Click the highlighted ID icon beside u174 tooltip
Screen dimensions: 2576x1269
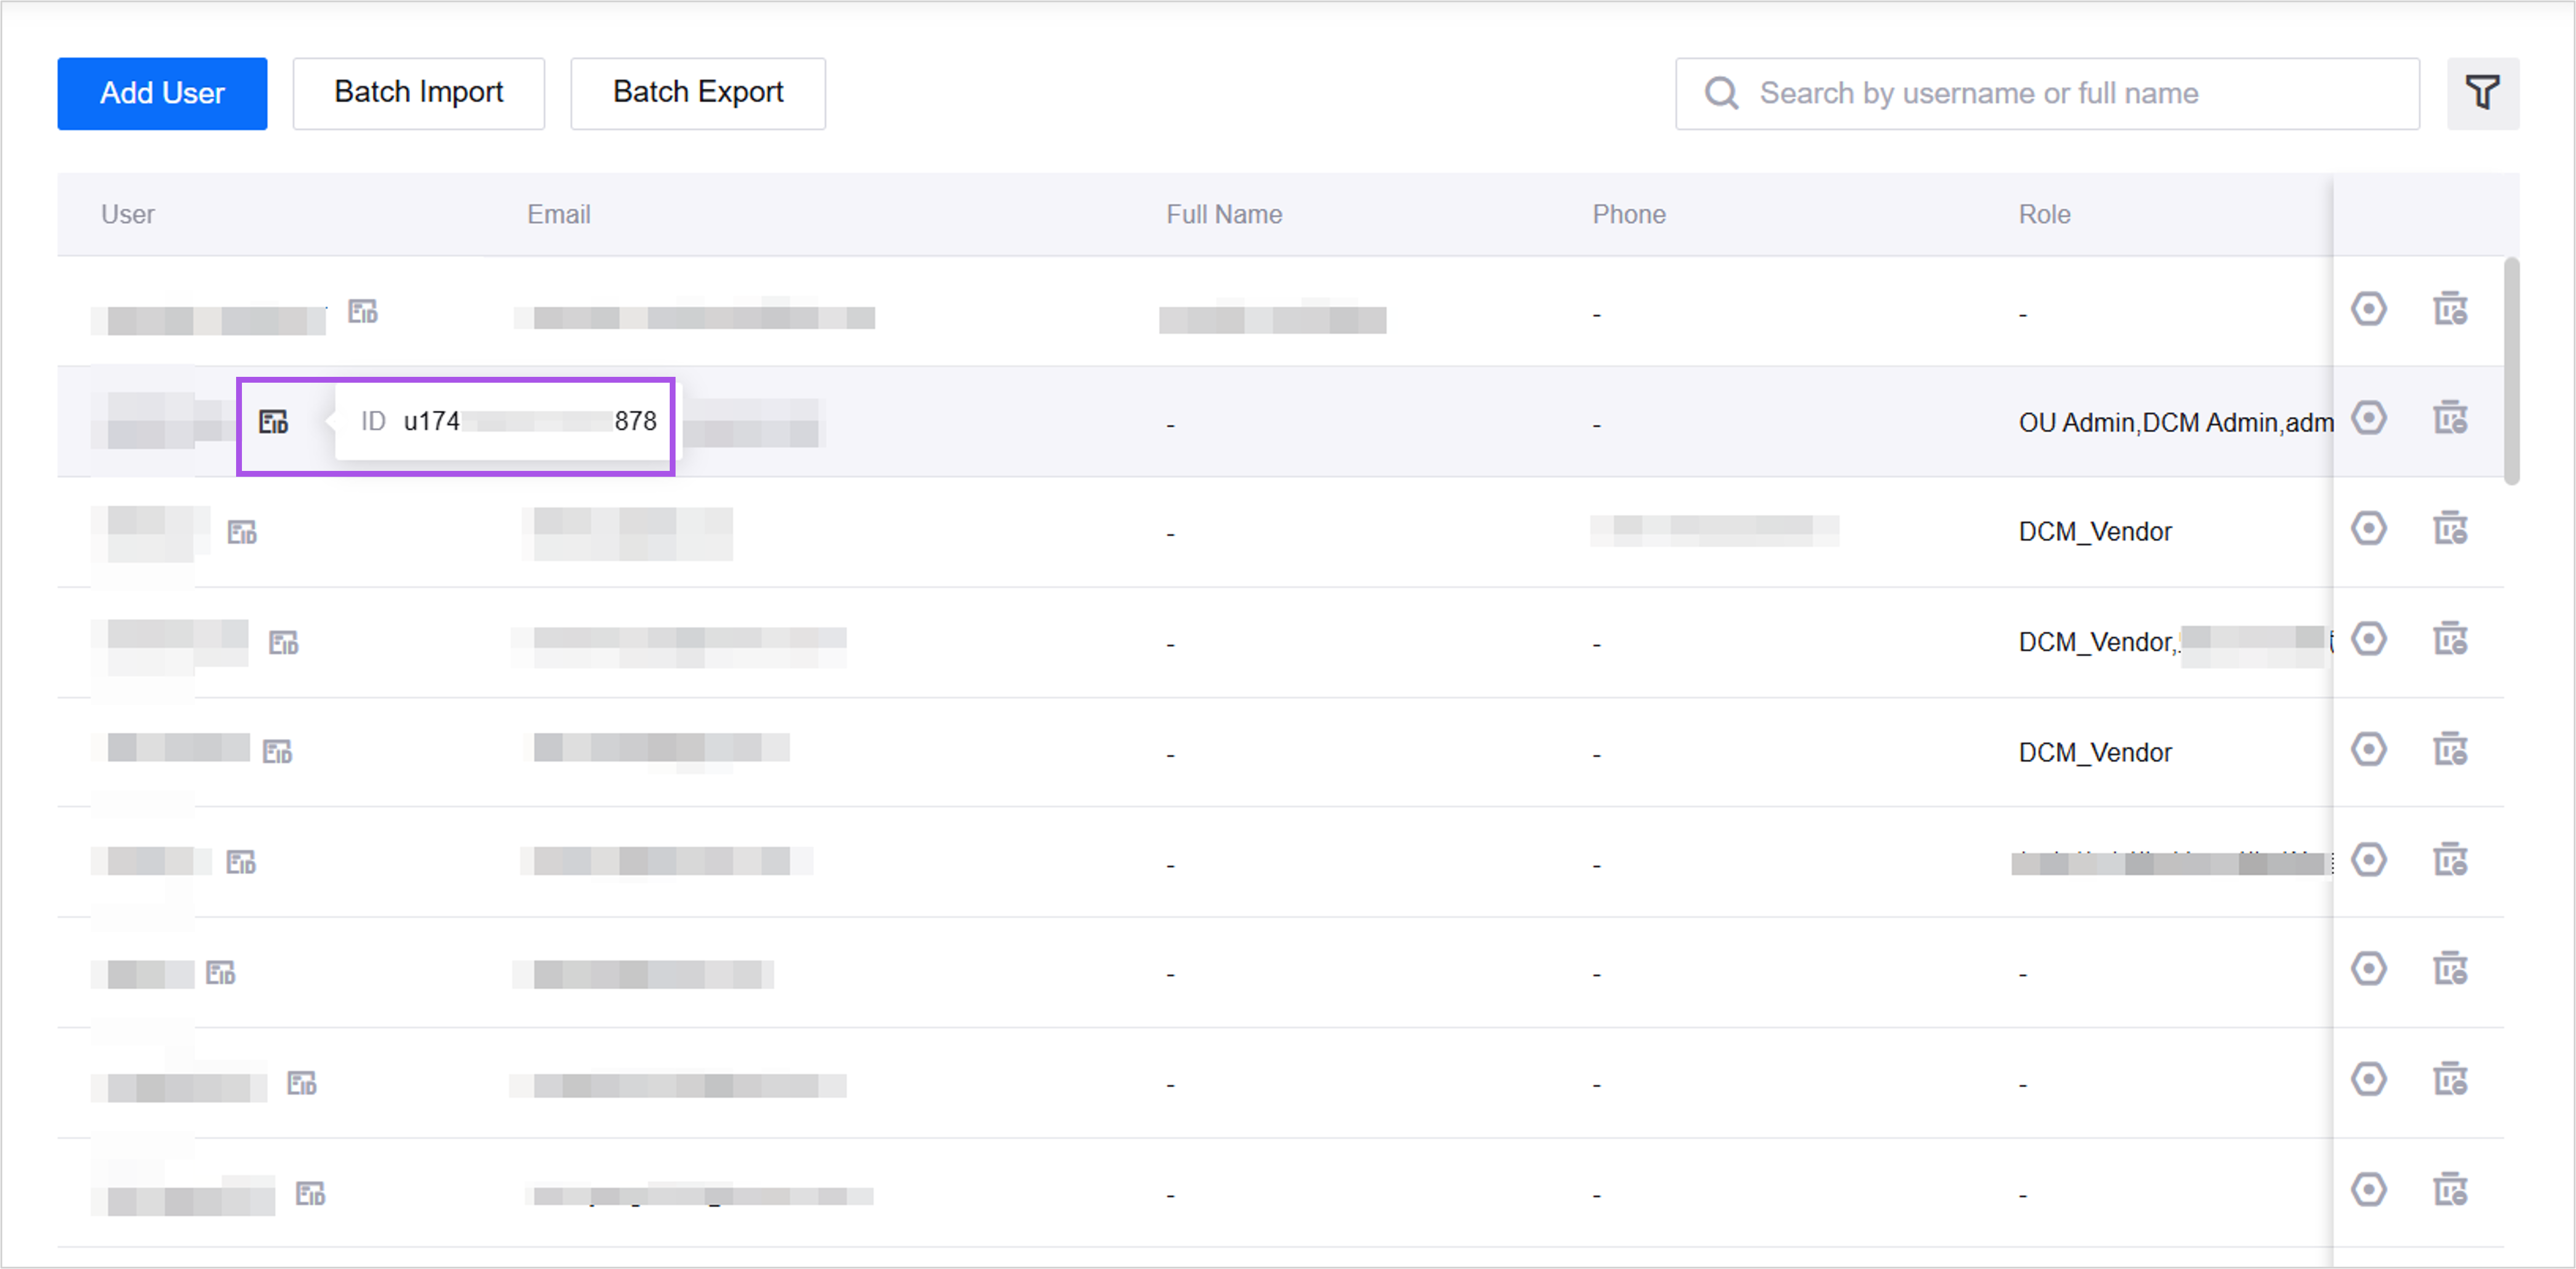click(273, 422)
